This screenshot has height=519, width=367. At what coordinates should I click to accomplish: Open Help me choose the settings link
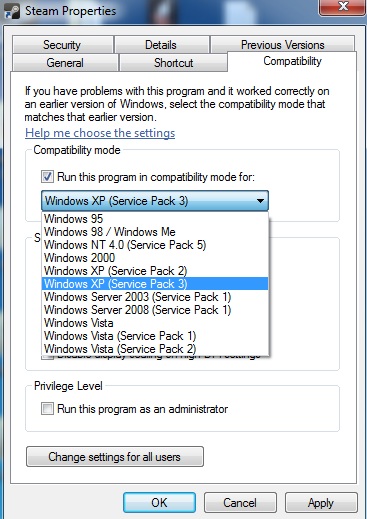(100, 133)
